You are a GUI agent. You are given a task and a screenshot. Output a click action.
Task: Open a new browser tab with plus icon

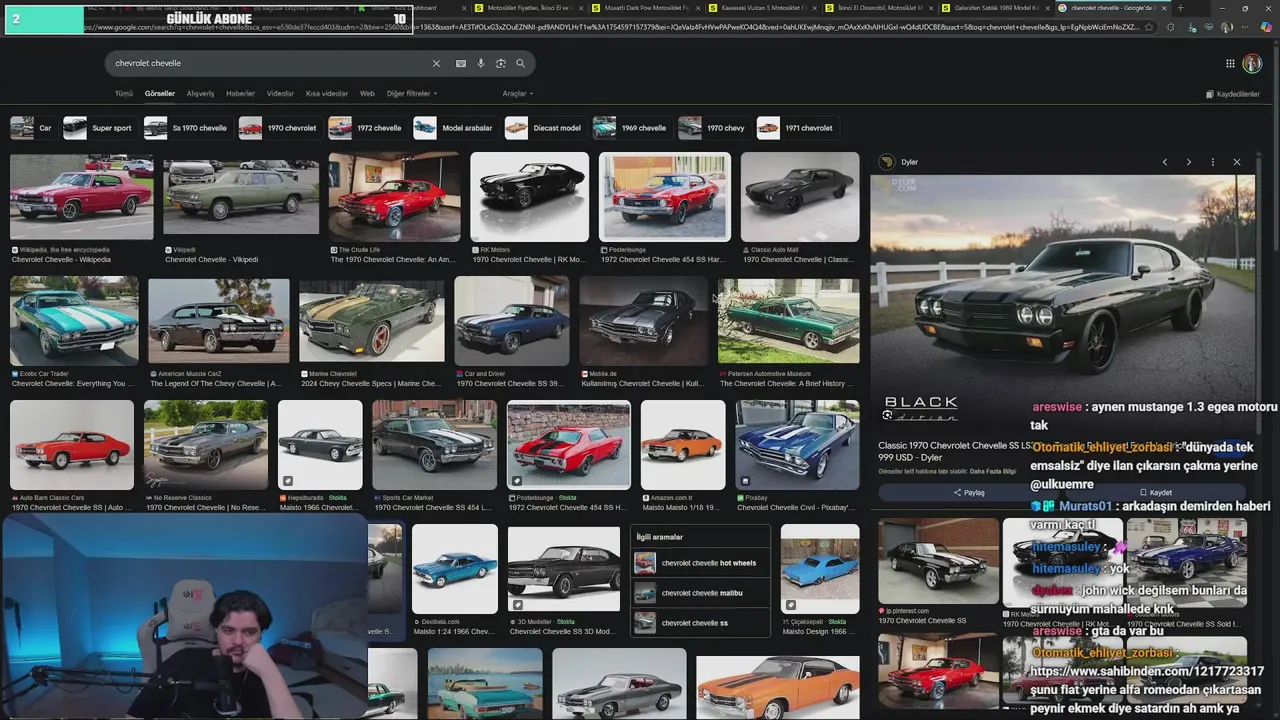point(1181,8)
